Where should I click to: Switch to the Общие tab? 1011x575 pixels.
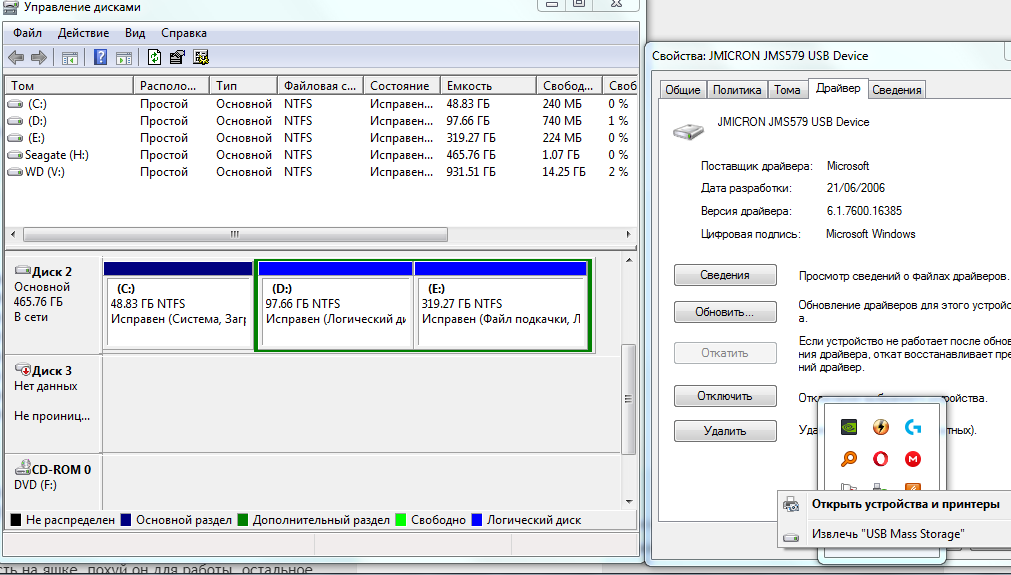tap(683, 90)
